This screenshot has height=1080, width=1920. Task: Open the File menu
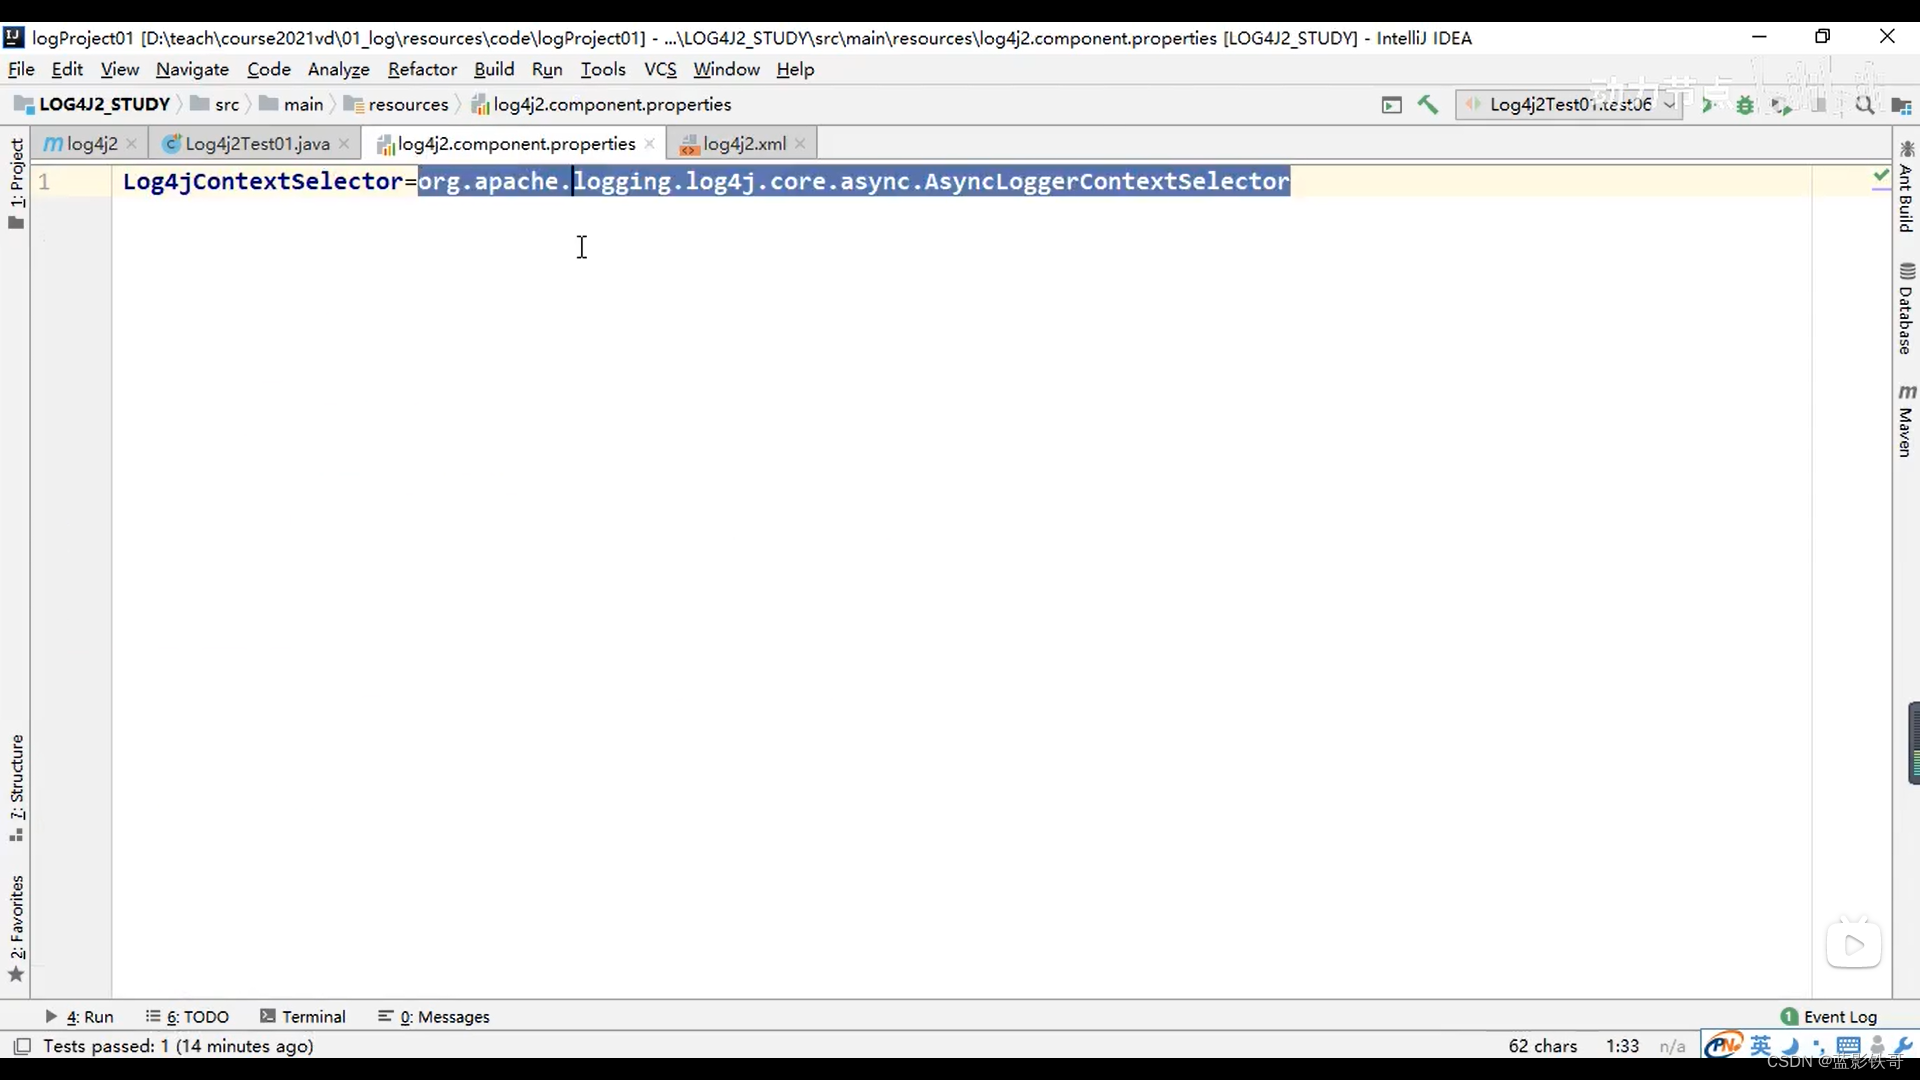(x=21, y=69)
